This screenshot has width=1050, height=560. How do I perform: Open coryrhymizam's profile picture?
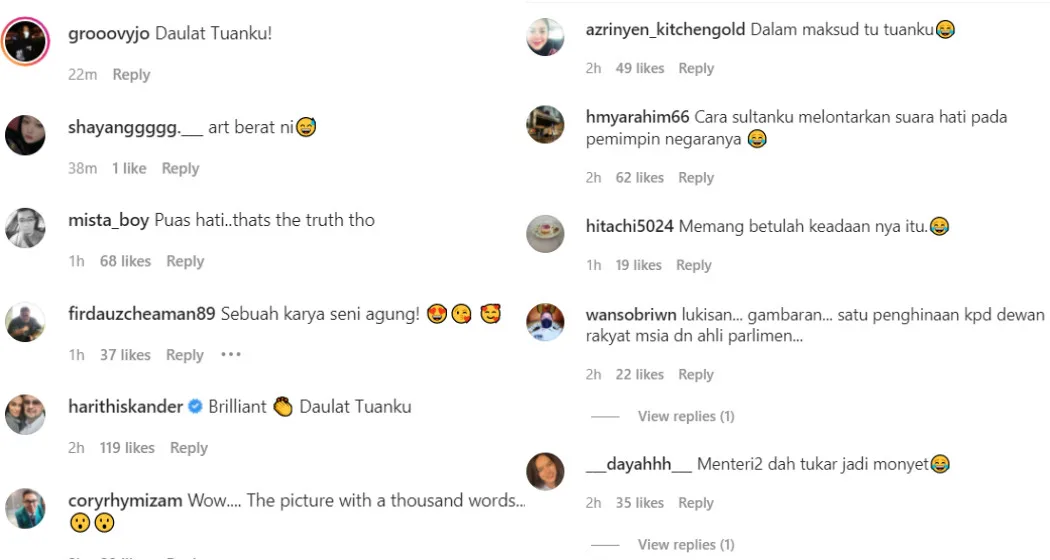25,508
